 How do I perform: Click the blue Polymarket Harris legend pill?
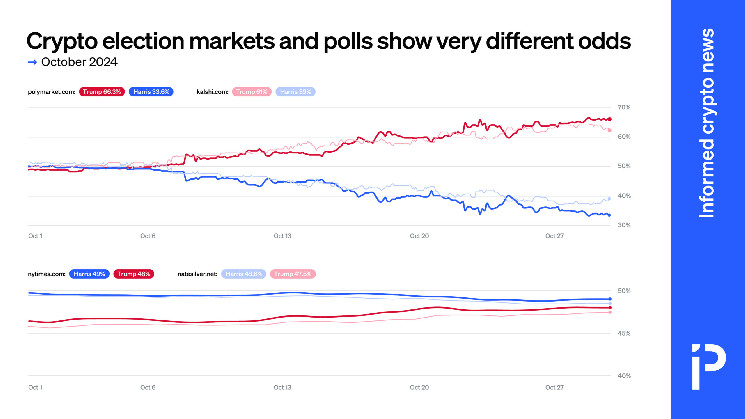tap(152, 91)
